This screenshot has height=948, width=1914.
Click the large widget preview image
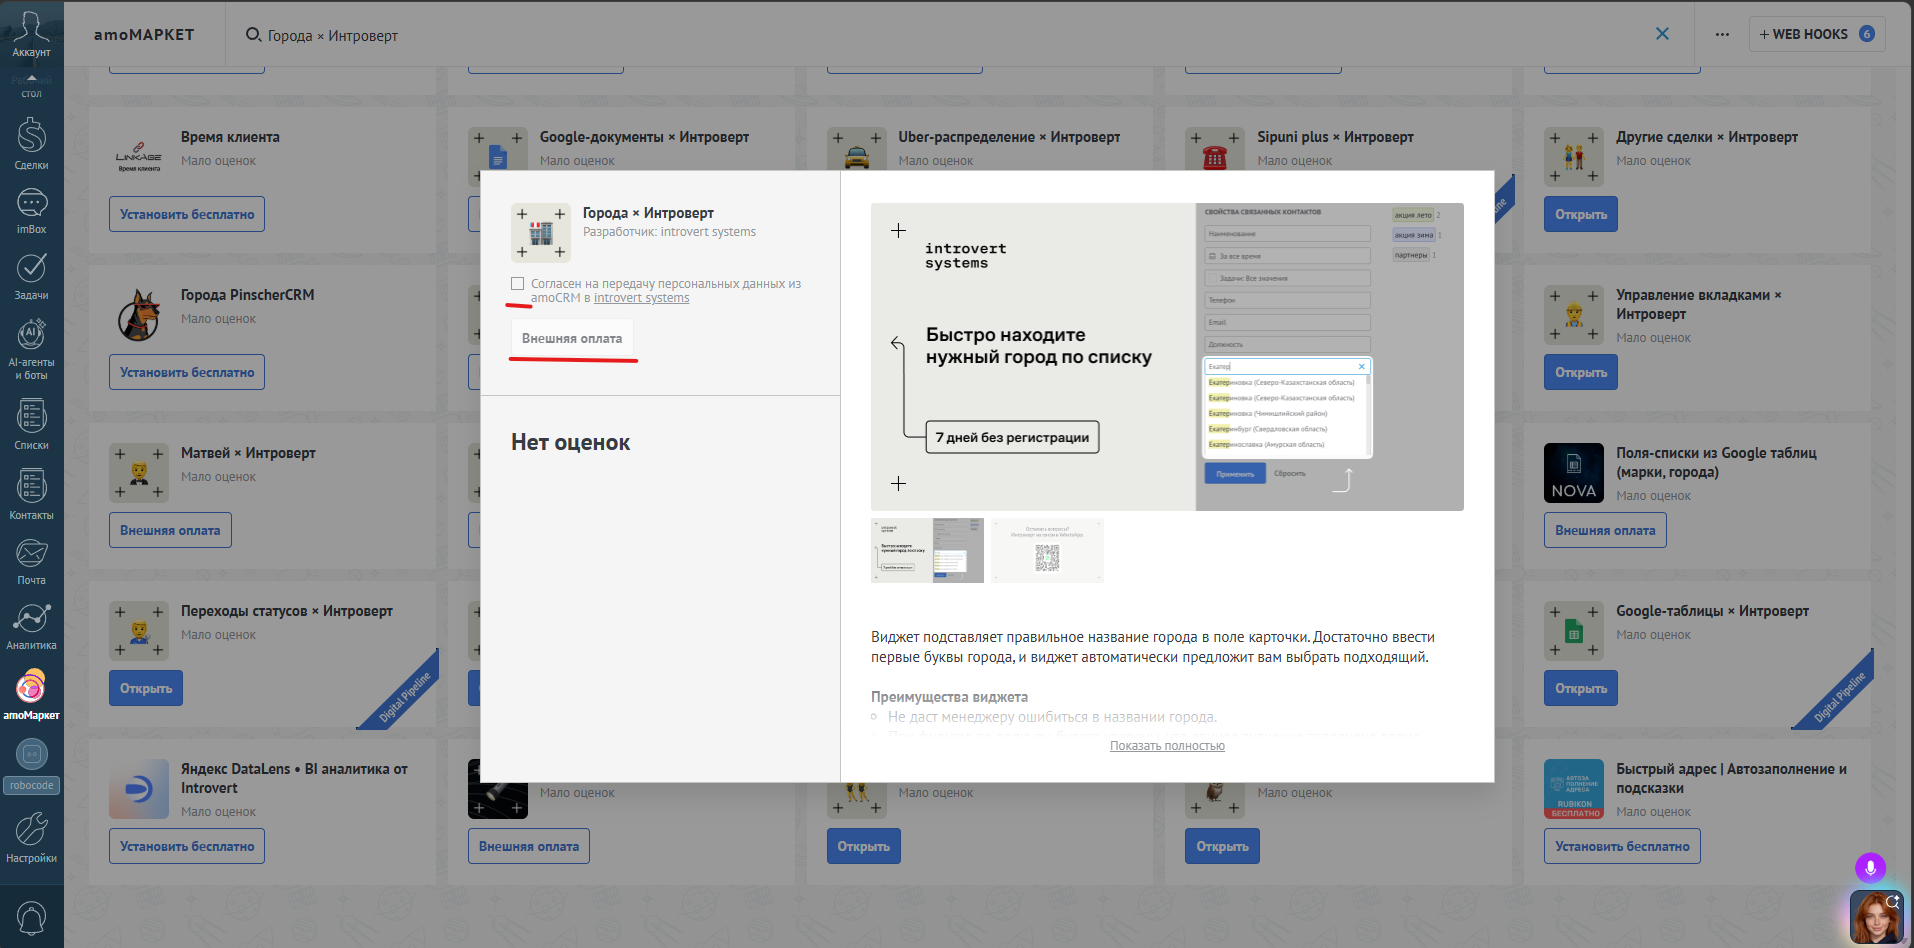pos(1167,357)
